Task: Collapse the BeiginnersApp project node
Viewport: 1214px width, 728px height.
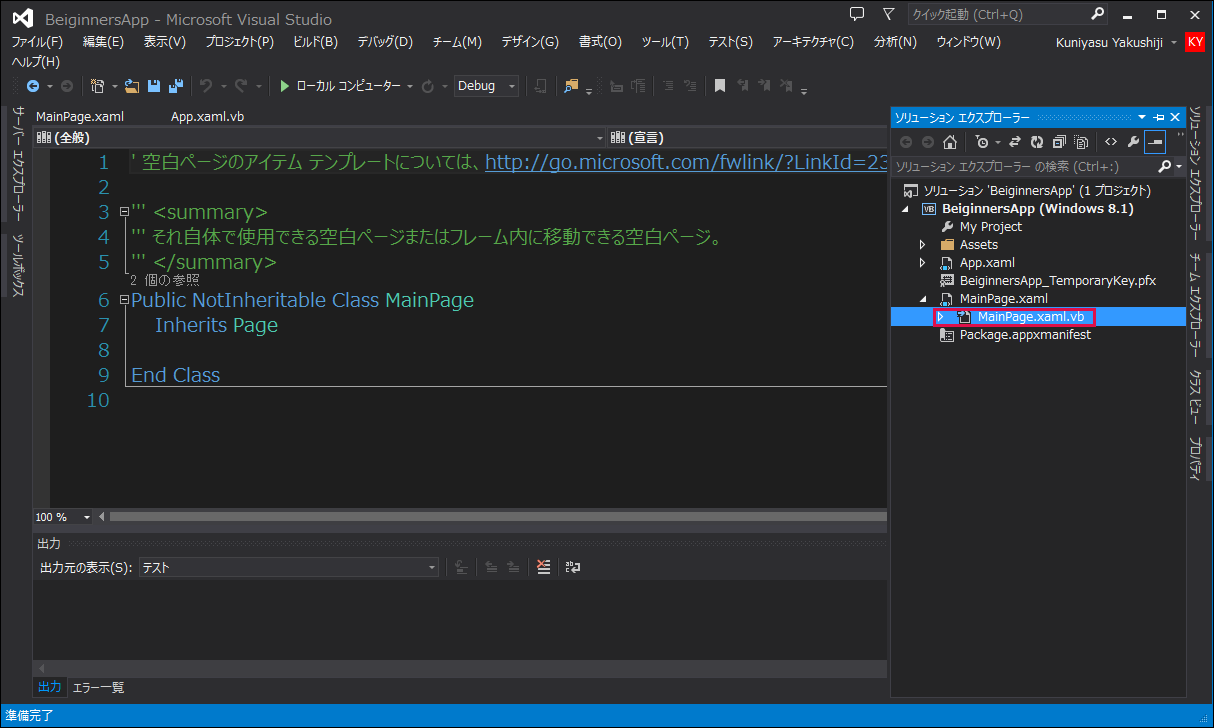Action: tap(906, 209)
